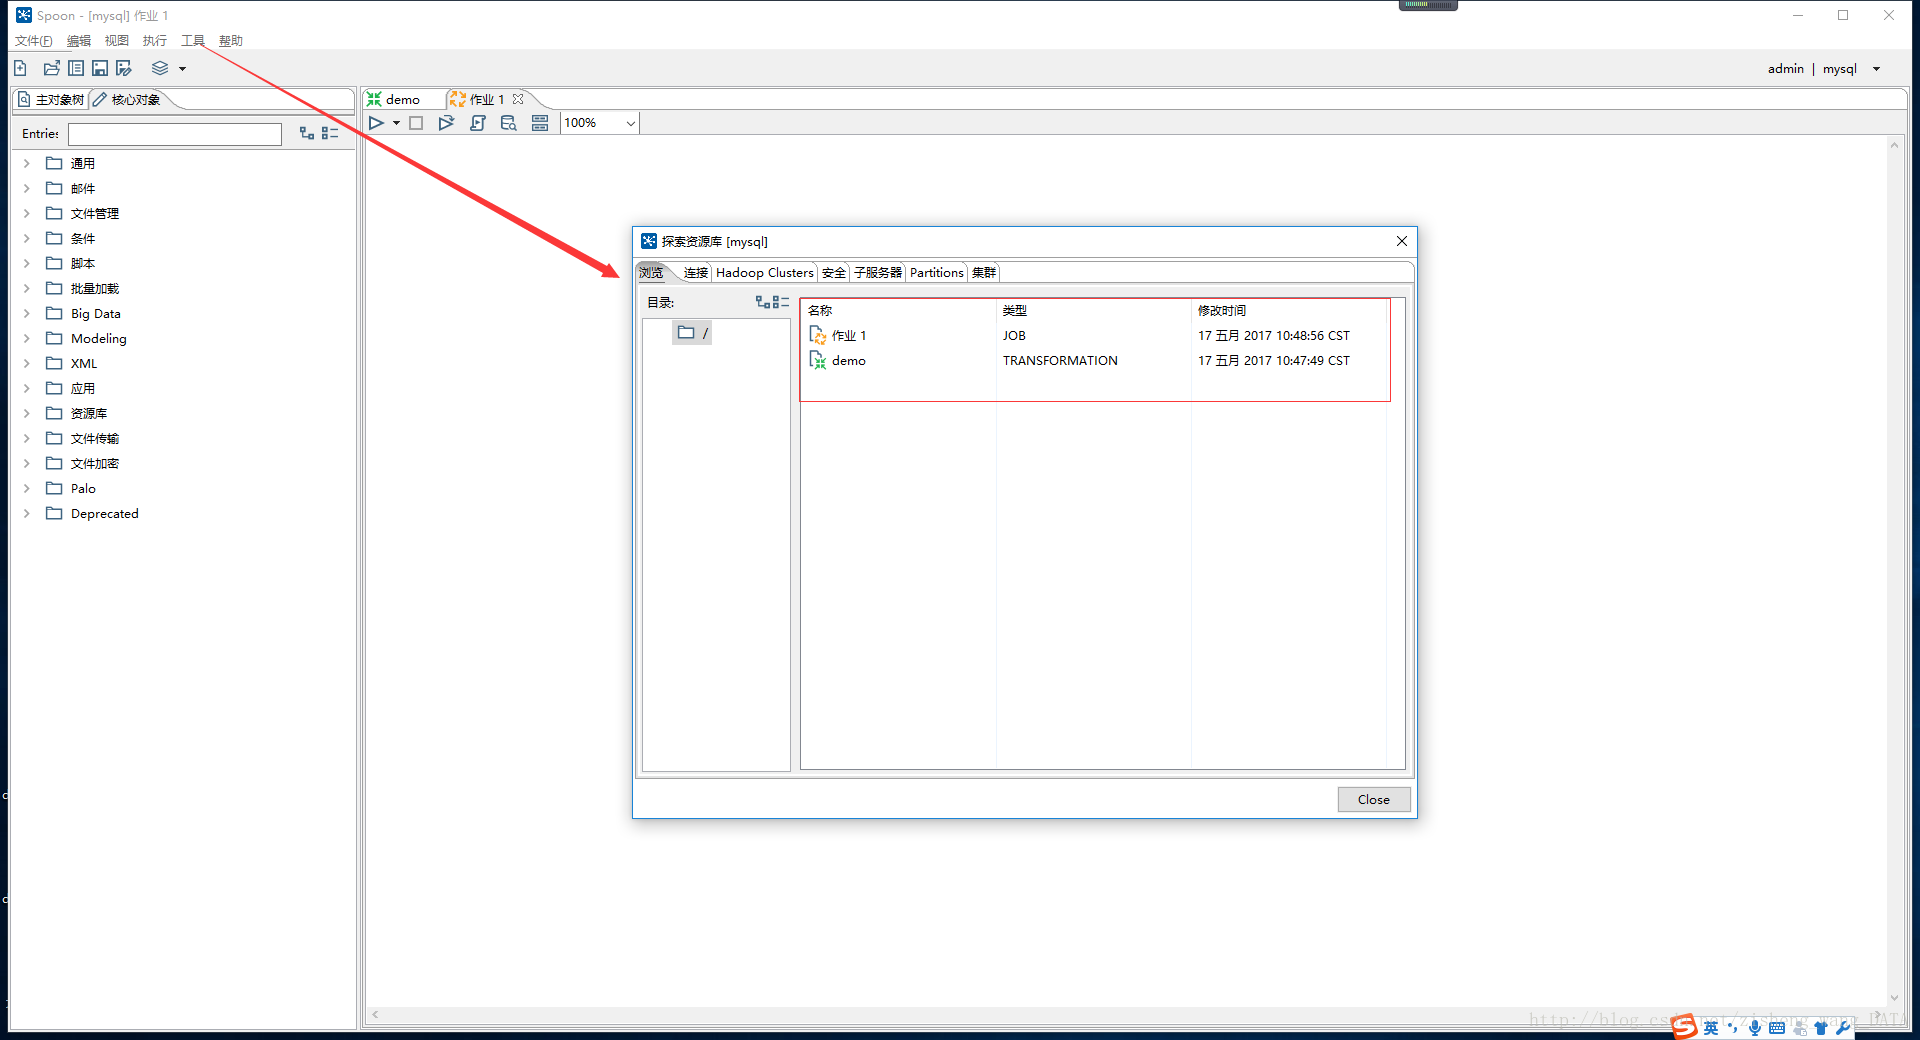Expand the 文件管理 folder

pyautogui.click(x=27, y=213)
